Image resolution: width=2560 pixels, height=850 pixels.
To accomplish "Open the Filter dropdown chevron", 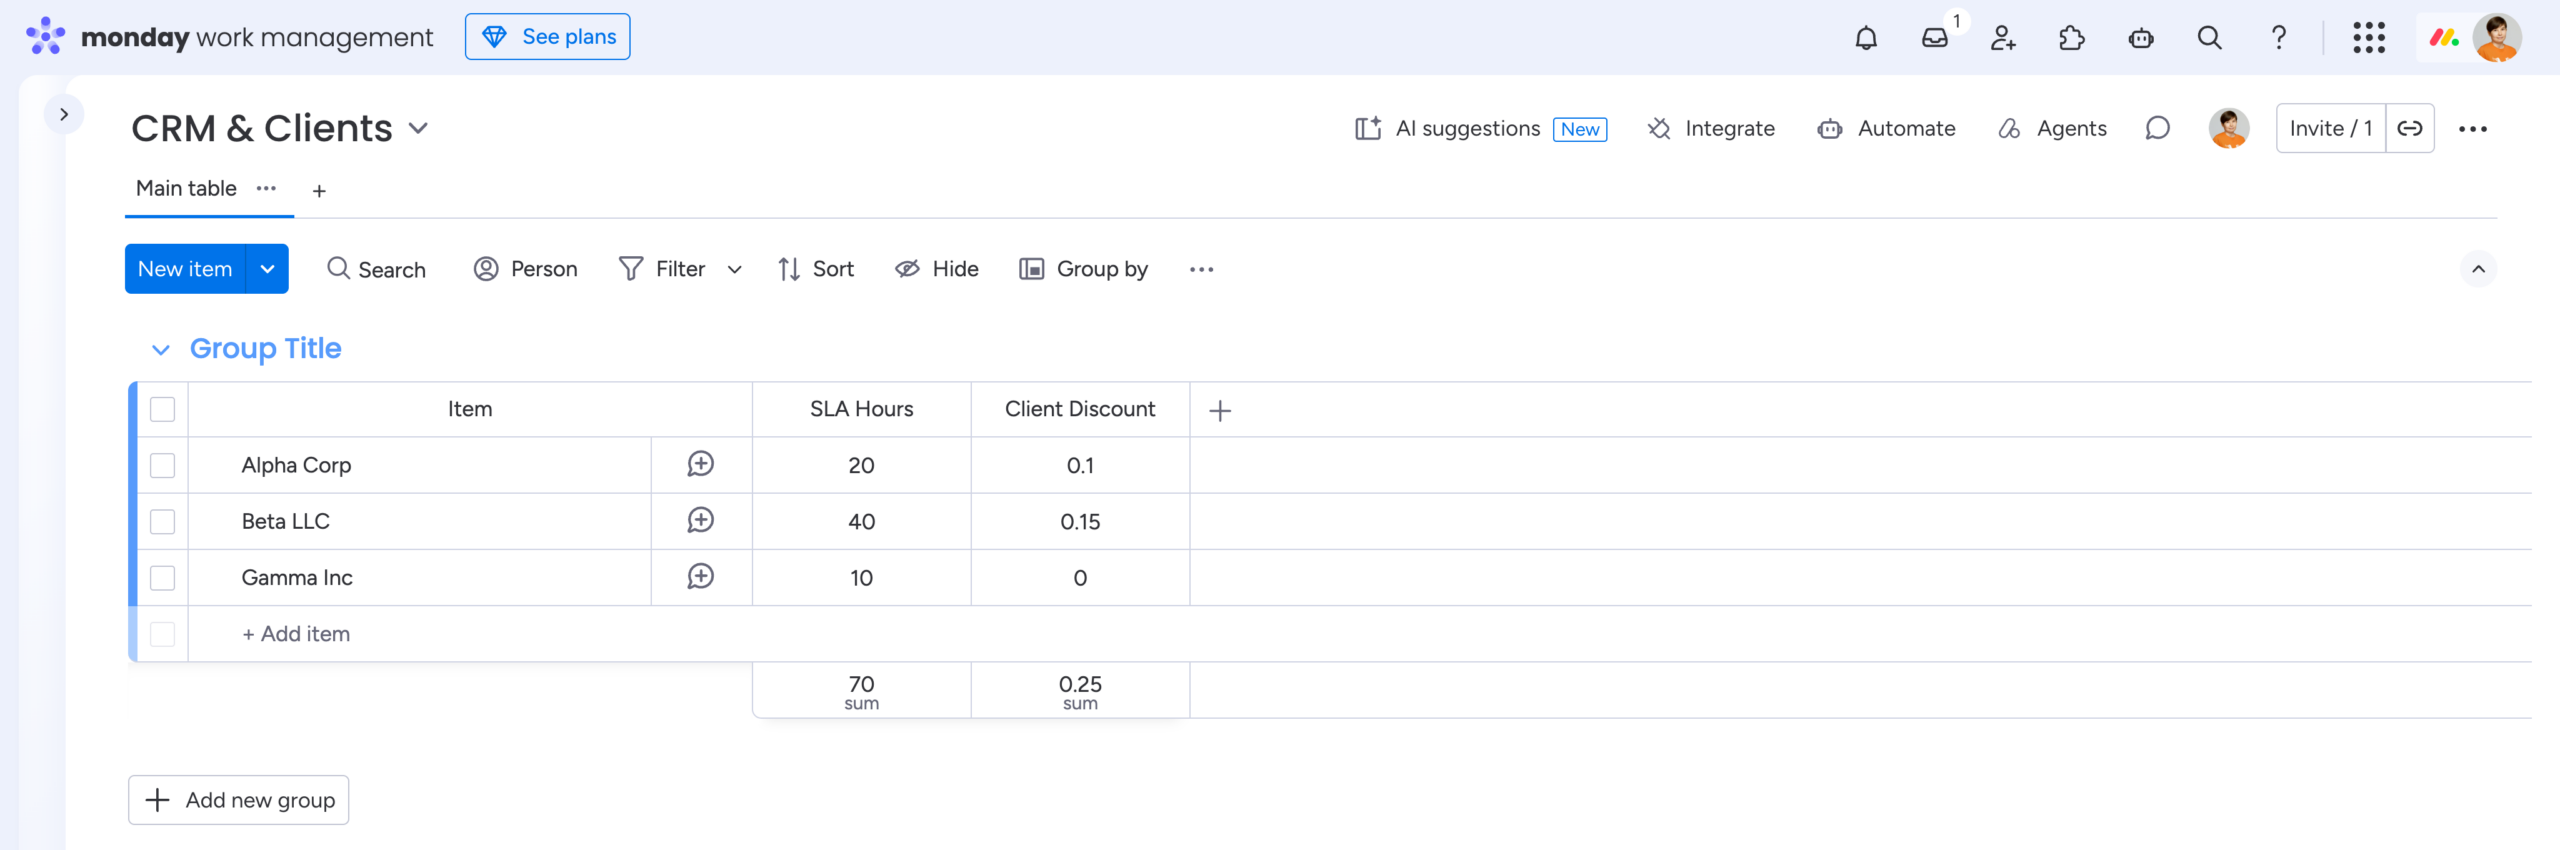I will (x=735, y=270).
